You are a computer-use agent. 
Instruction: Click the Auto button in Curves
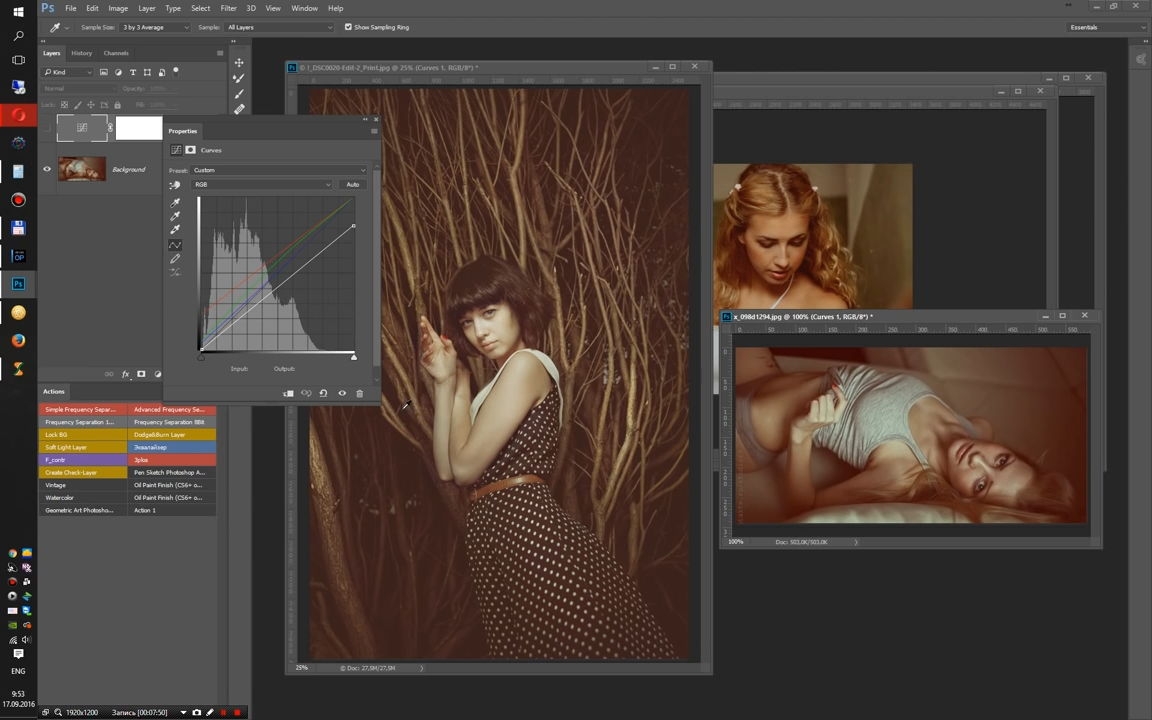(x=353, y=184)
